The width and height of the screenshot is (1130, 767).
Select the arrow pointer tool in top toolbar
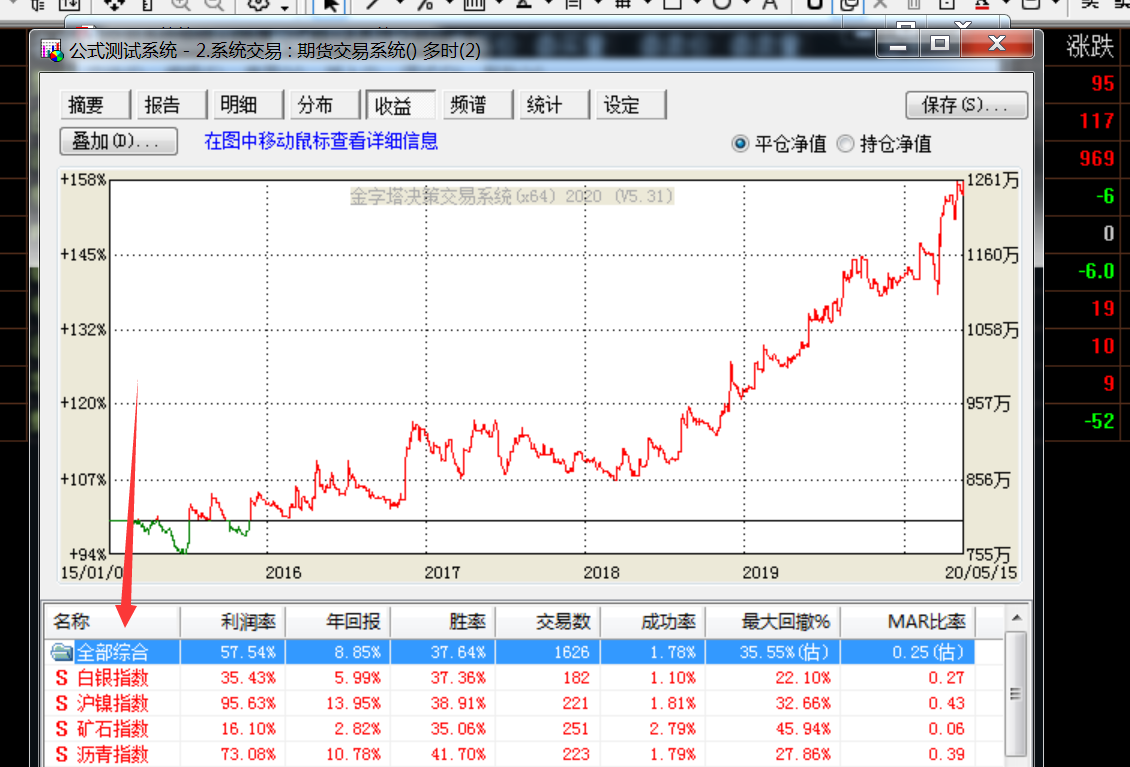tap(331, 5)
